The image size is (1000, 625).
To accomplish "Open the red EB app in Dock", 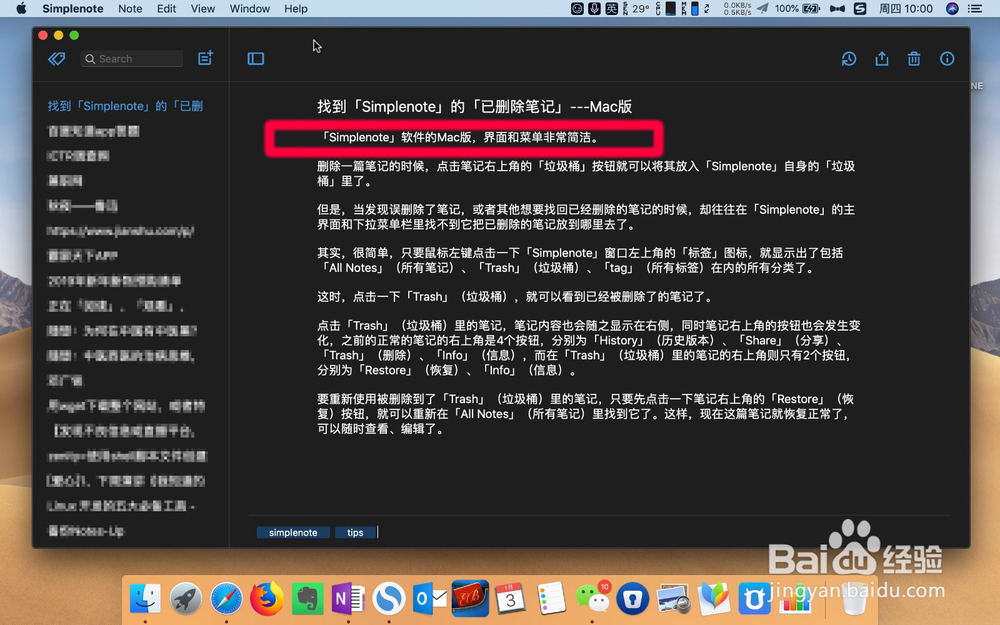I will 470,598.
